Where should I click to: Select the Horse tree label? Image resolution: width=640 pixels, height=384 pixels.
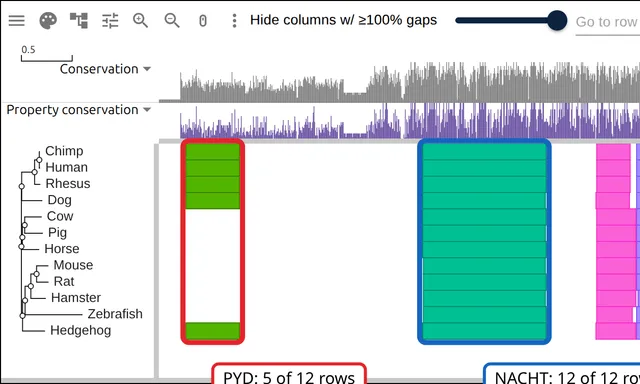pyautogui.click(x=62, y=249)
